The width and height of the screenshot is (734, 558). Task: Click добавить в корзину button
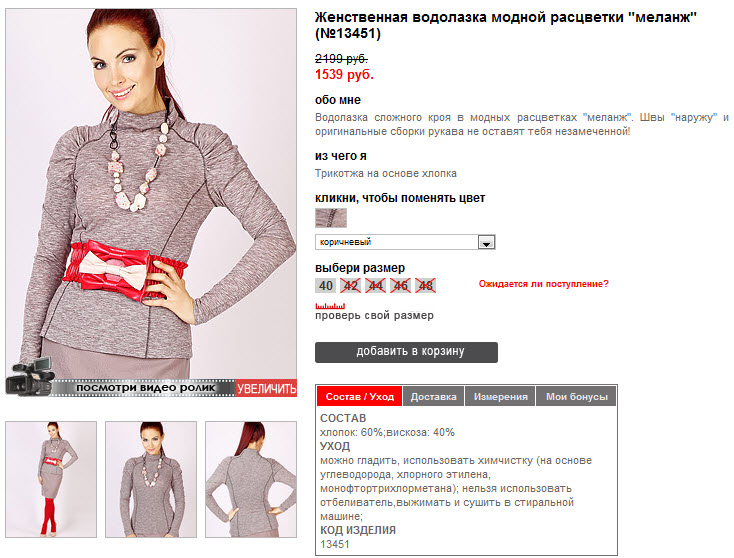click(x=406, y=352)
